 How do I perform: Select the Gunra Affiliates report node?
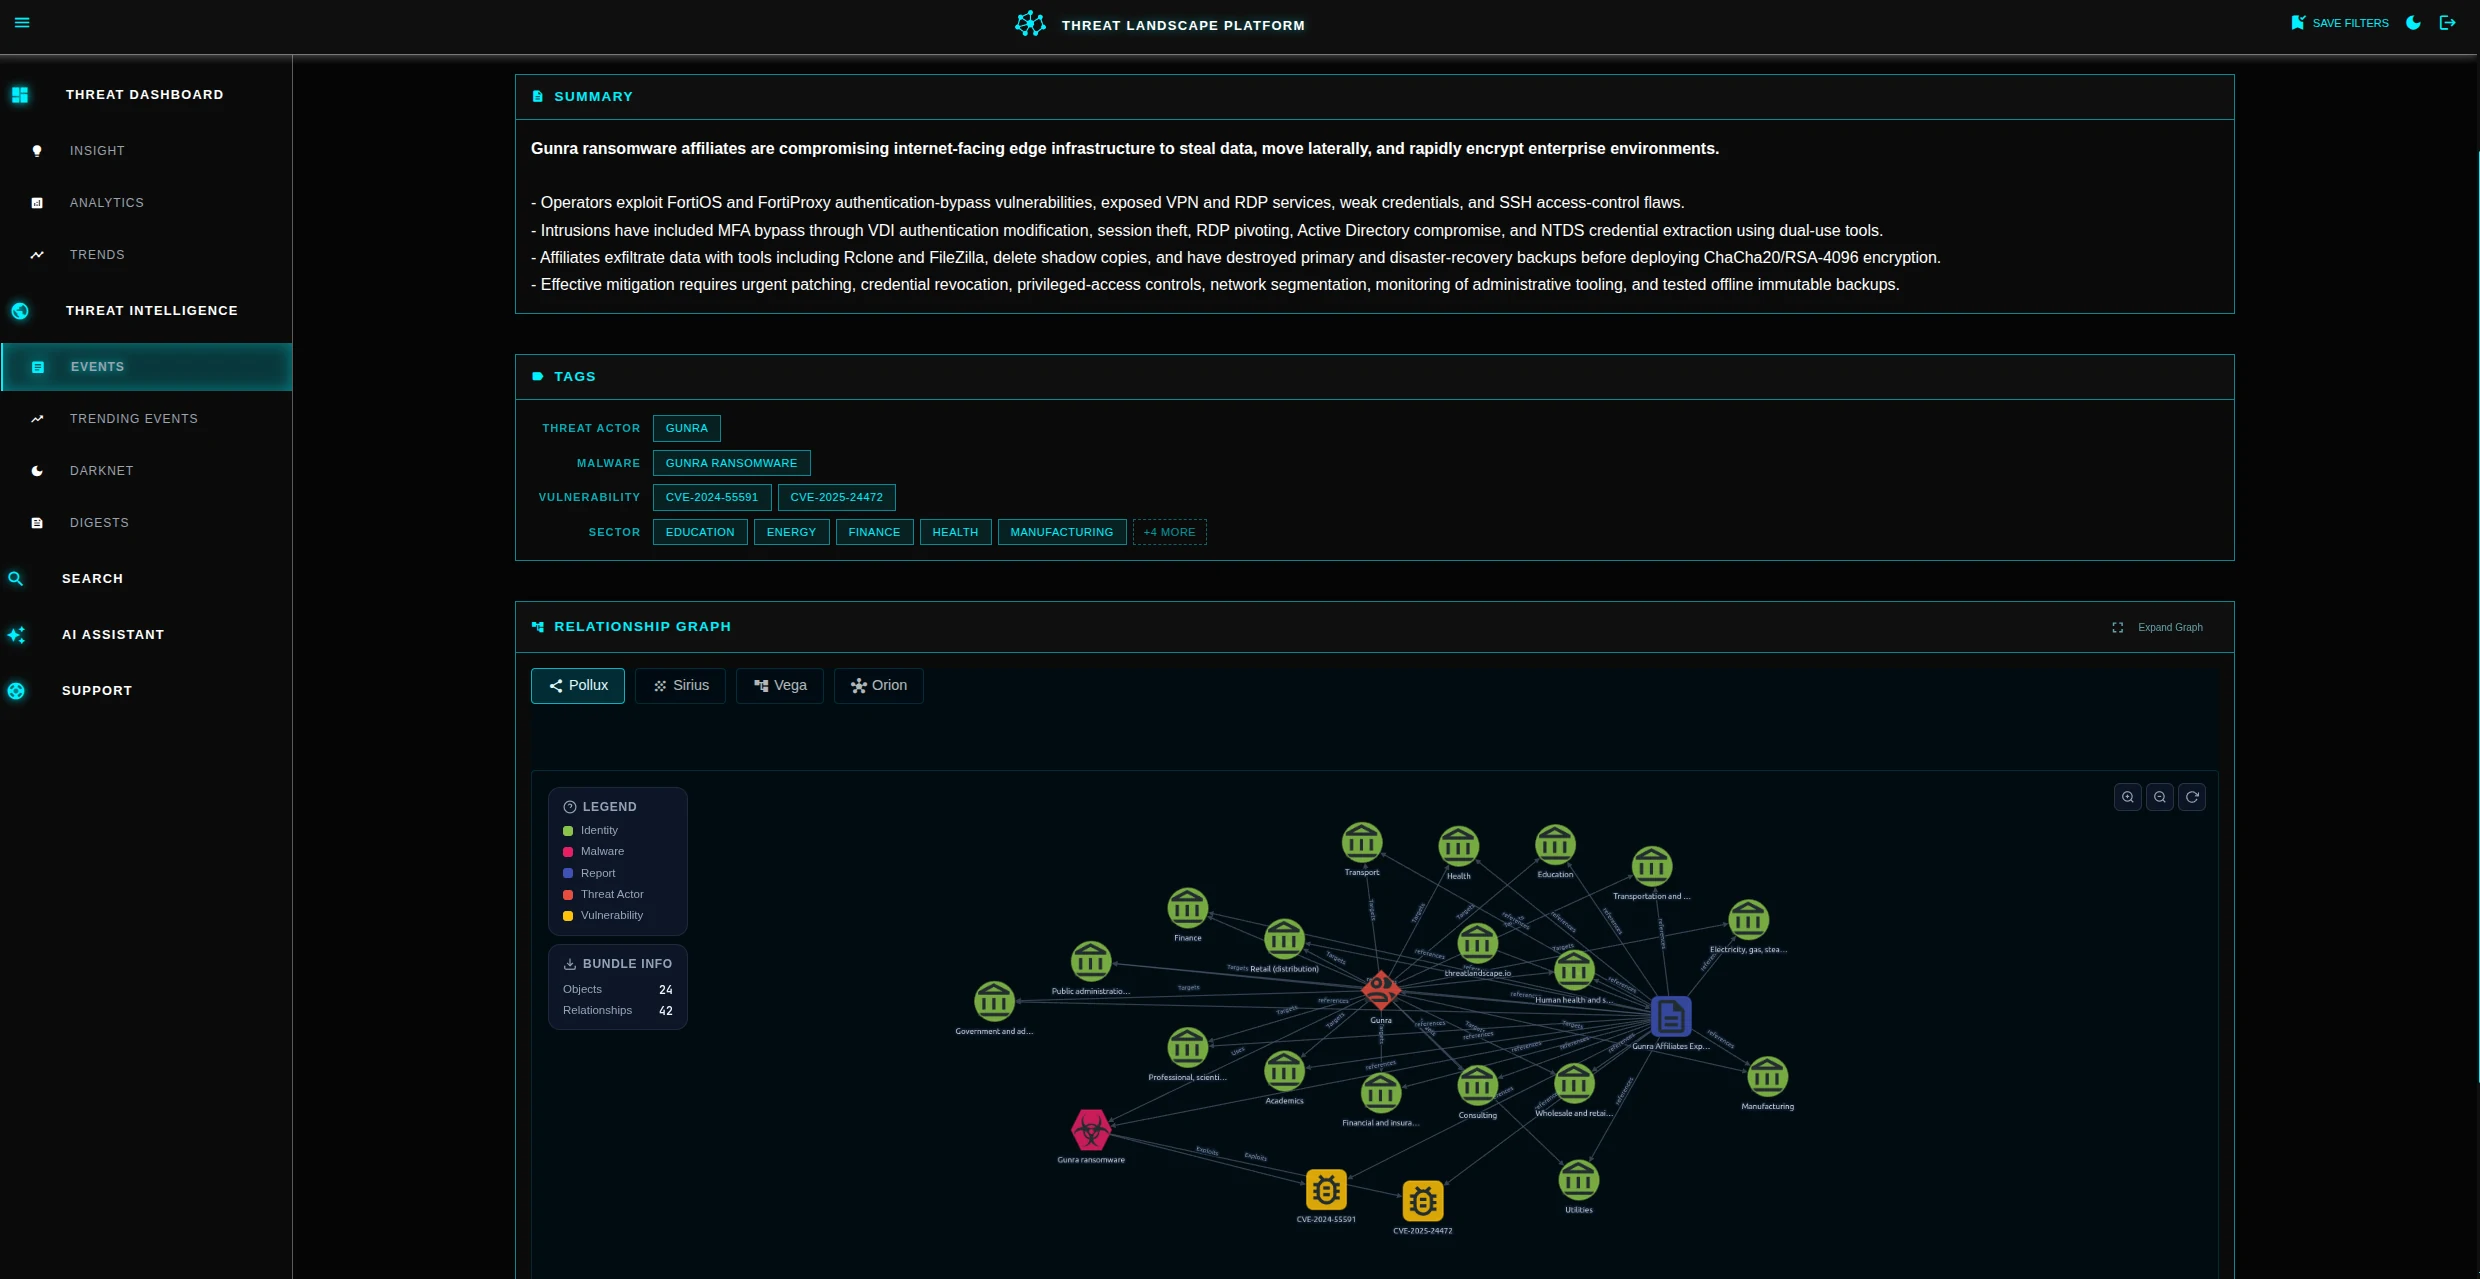pos(1671,1016)
